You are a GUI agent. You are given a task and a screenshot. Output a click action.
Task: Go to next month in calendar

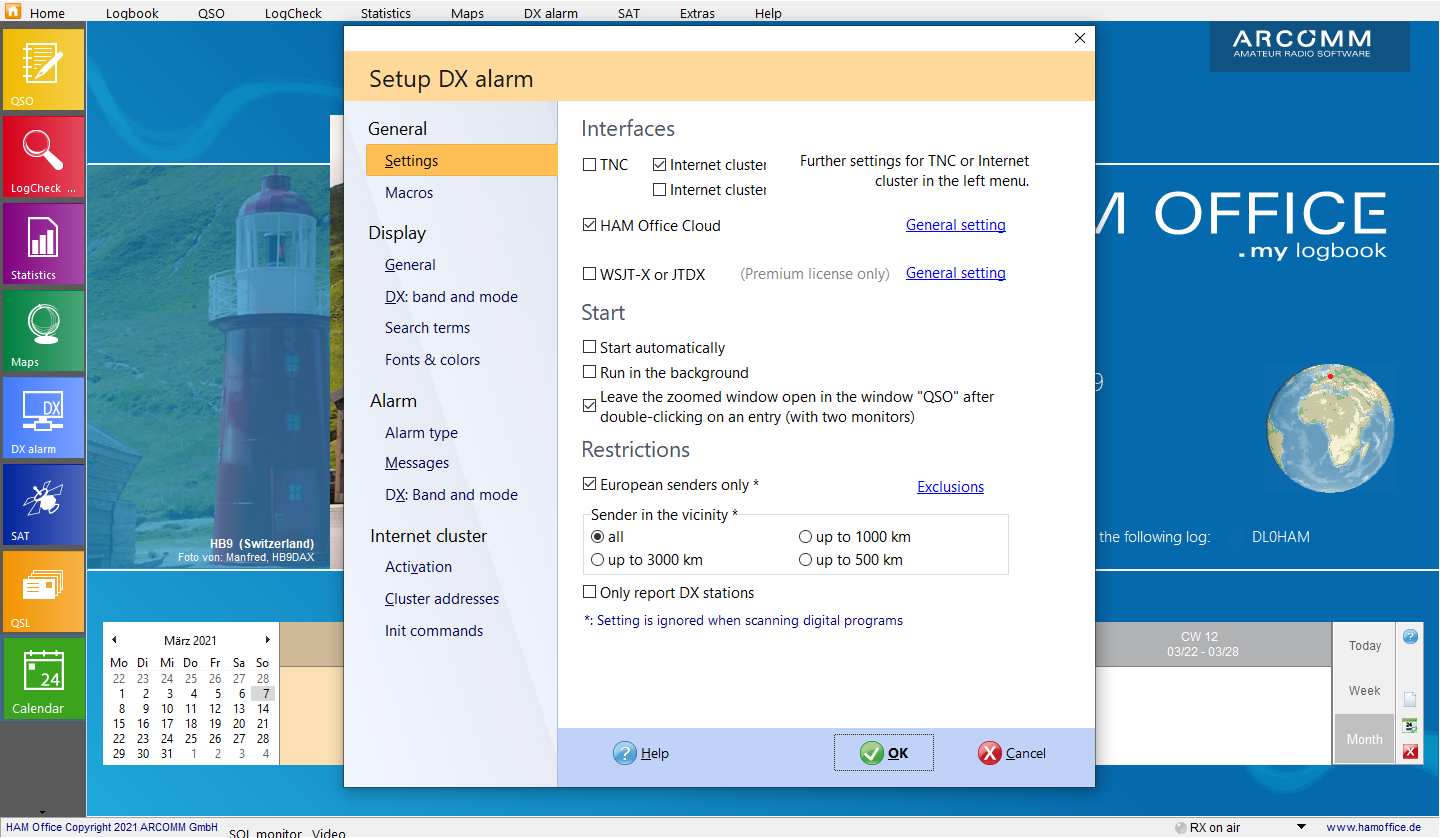(267, 640)
